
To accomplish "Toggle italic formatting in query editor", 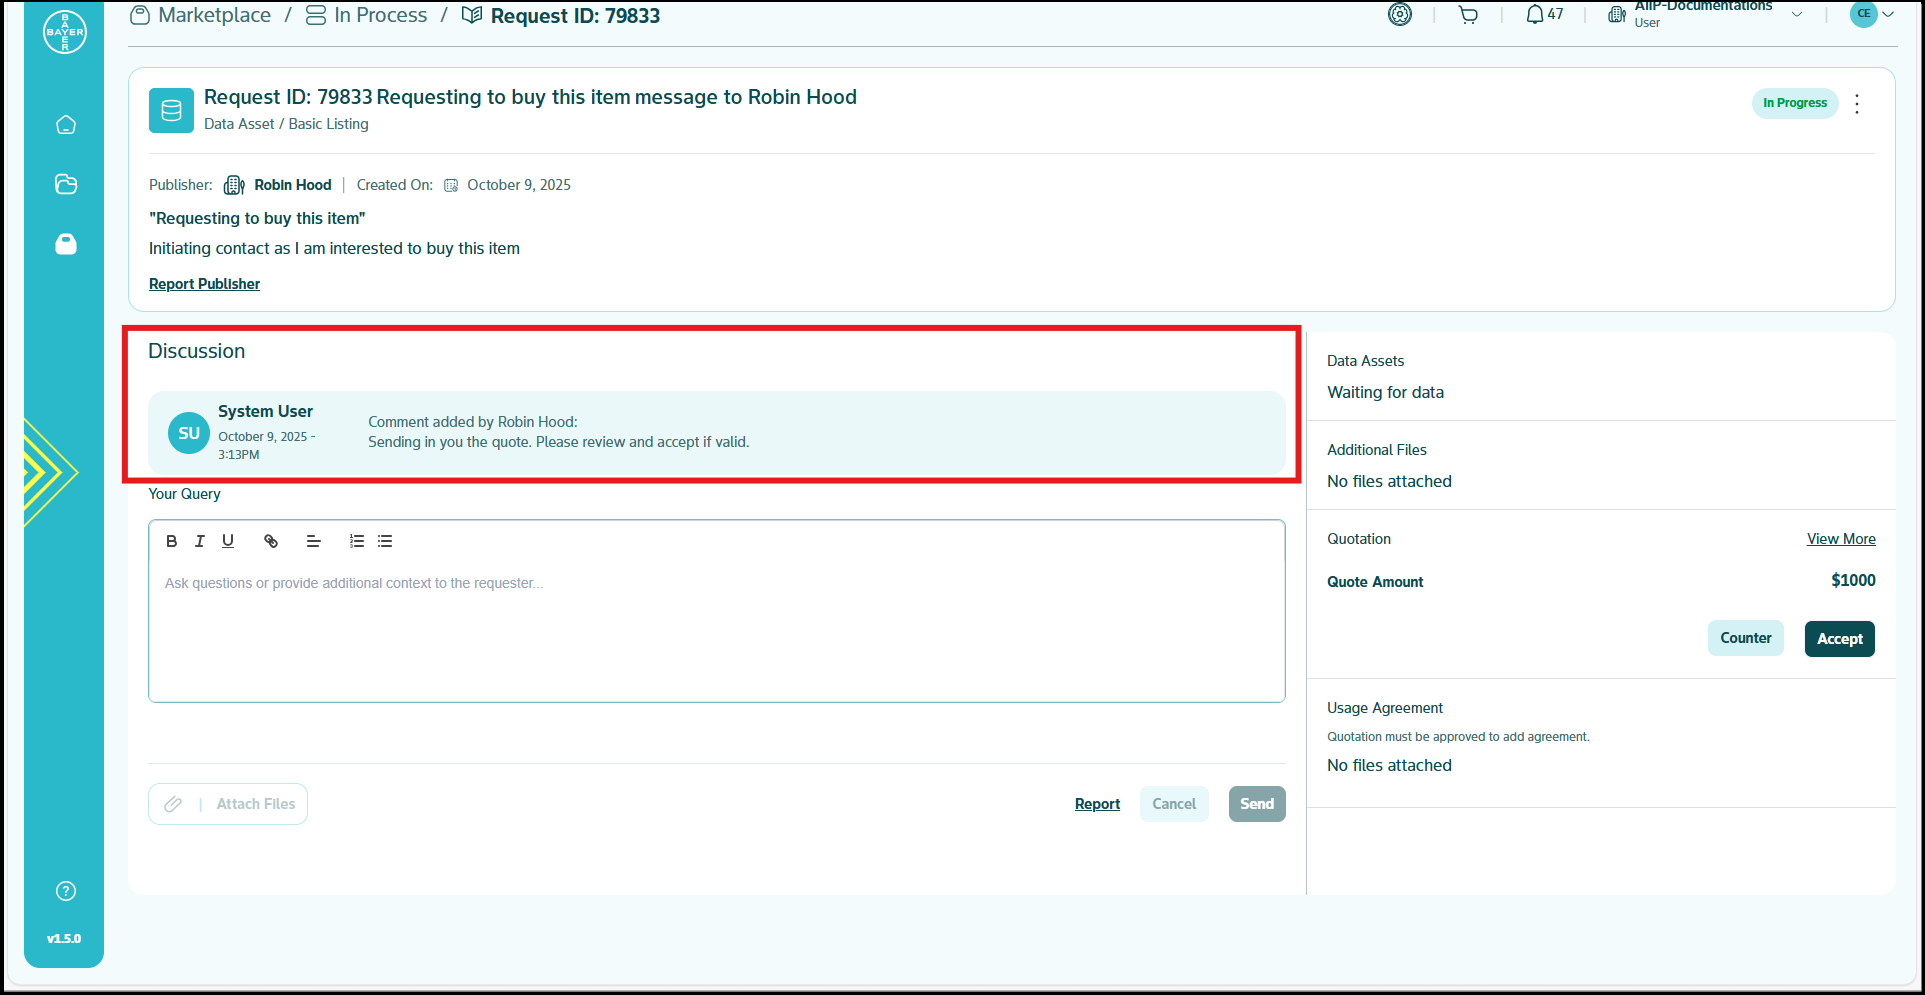I will [x=200, y=541].
